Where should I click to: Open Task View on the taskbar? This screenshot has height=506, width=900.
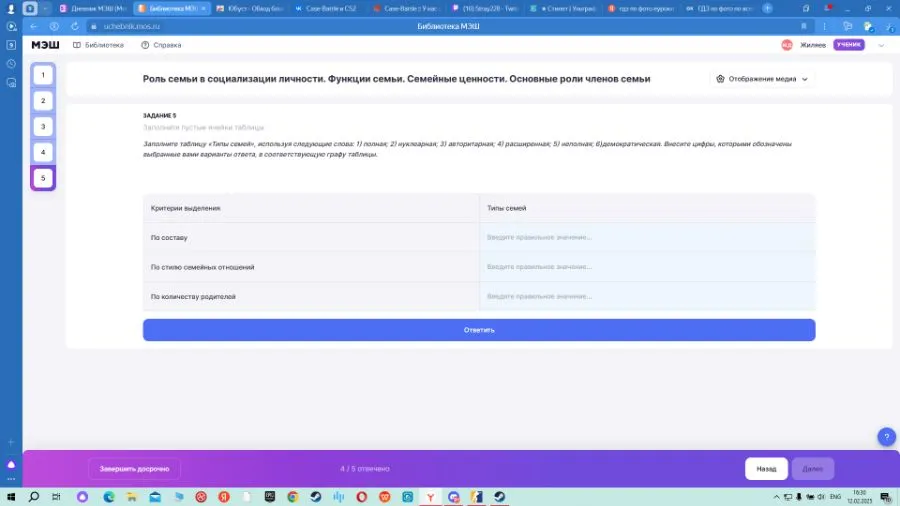tap(56, 497)
